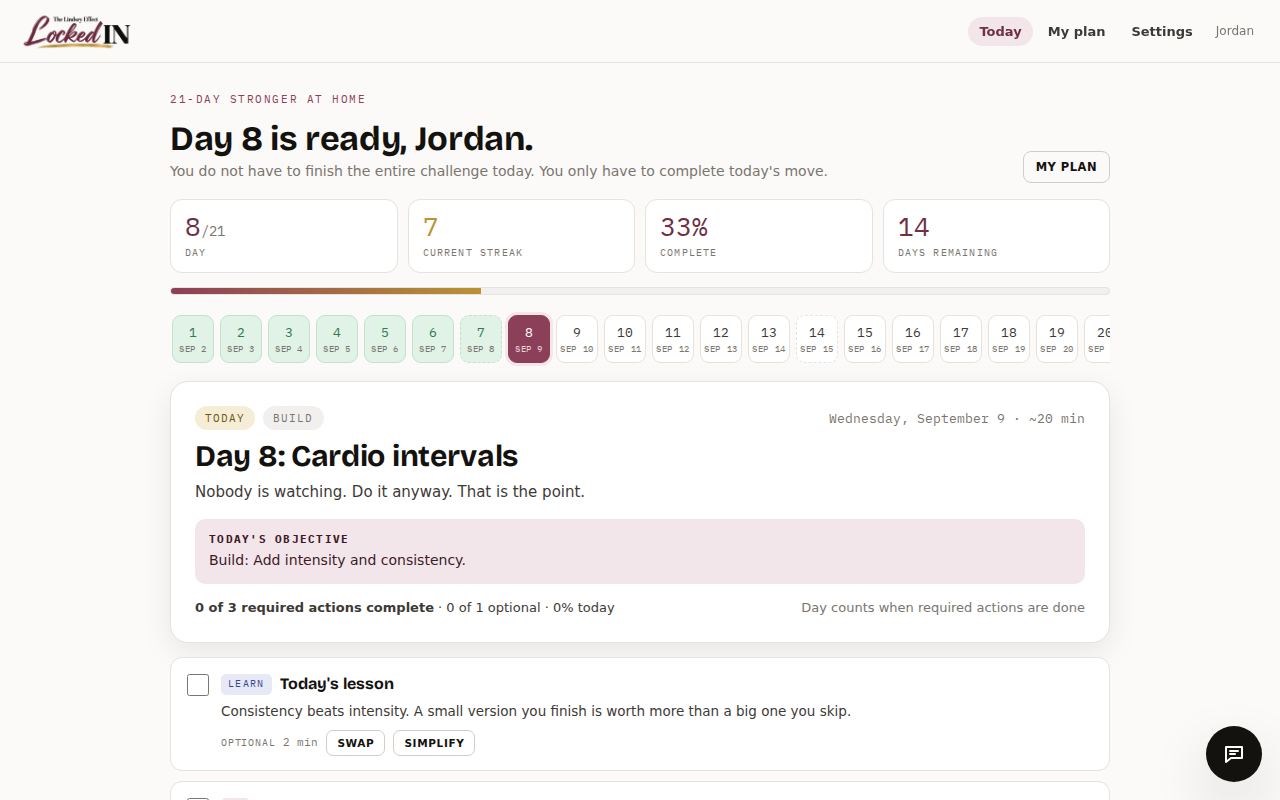Check the Today's lesson checkbox
The image size is (1280, 800).
point(198,685)
